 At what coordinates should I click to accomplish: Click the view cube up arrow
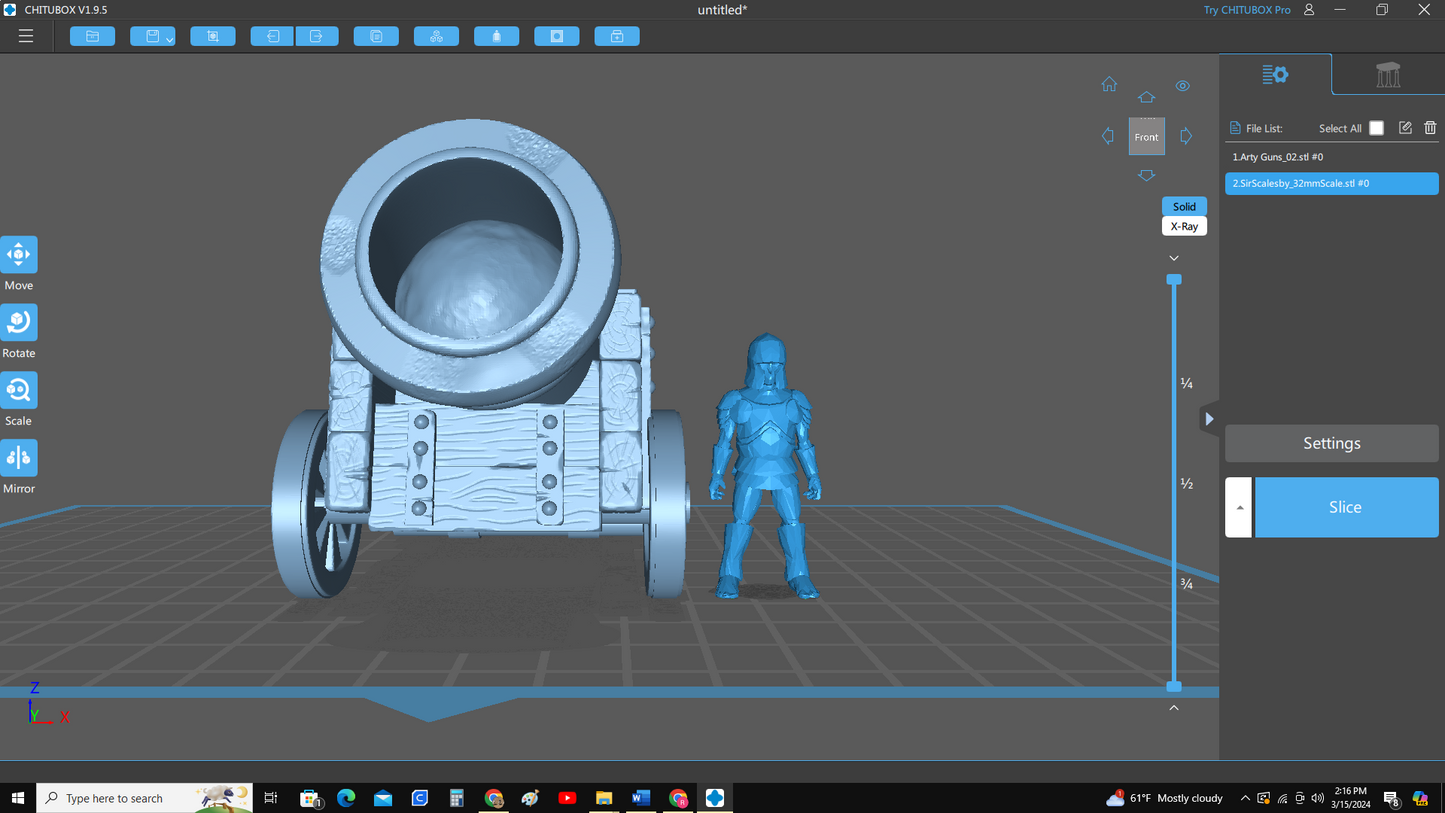[1146, 98]
